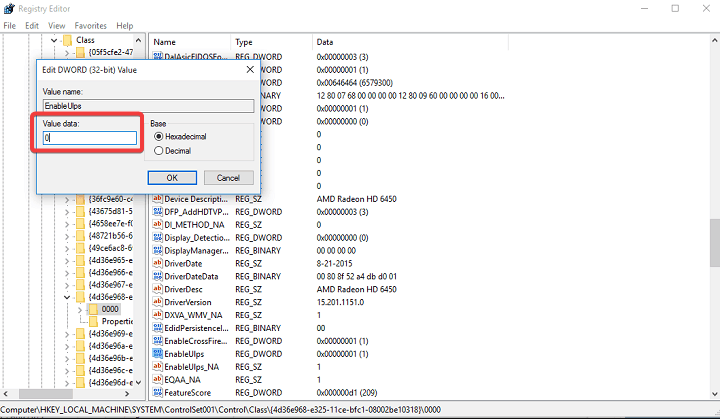This screenshot has height=419, width=720.
Task: Click the string icon beside DriverVersion
Action: coord(158,302)
